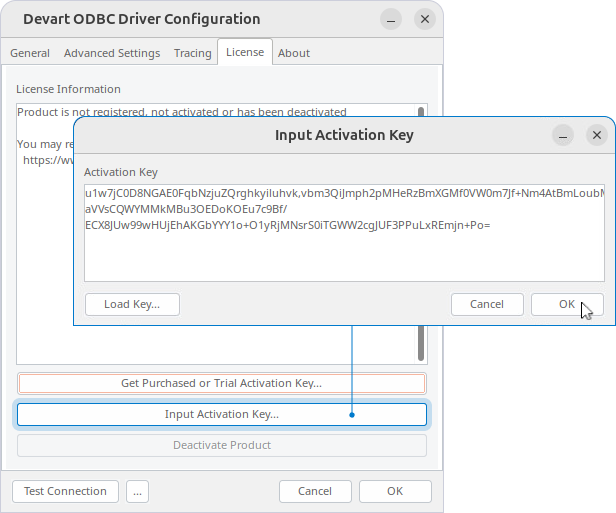
Task: Open the Advanced Settings tab
Action: coord(112,53)
